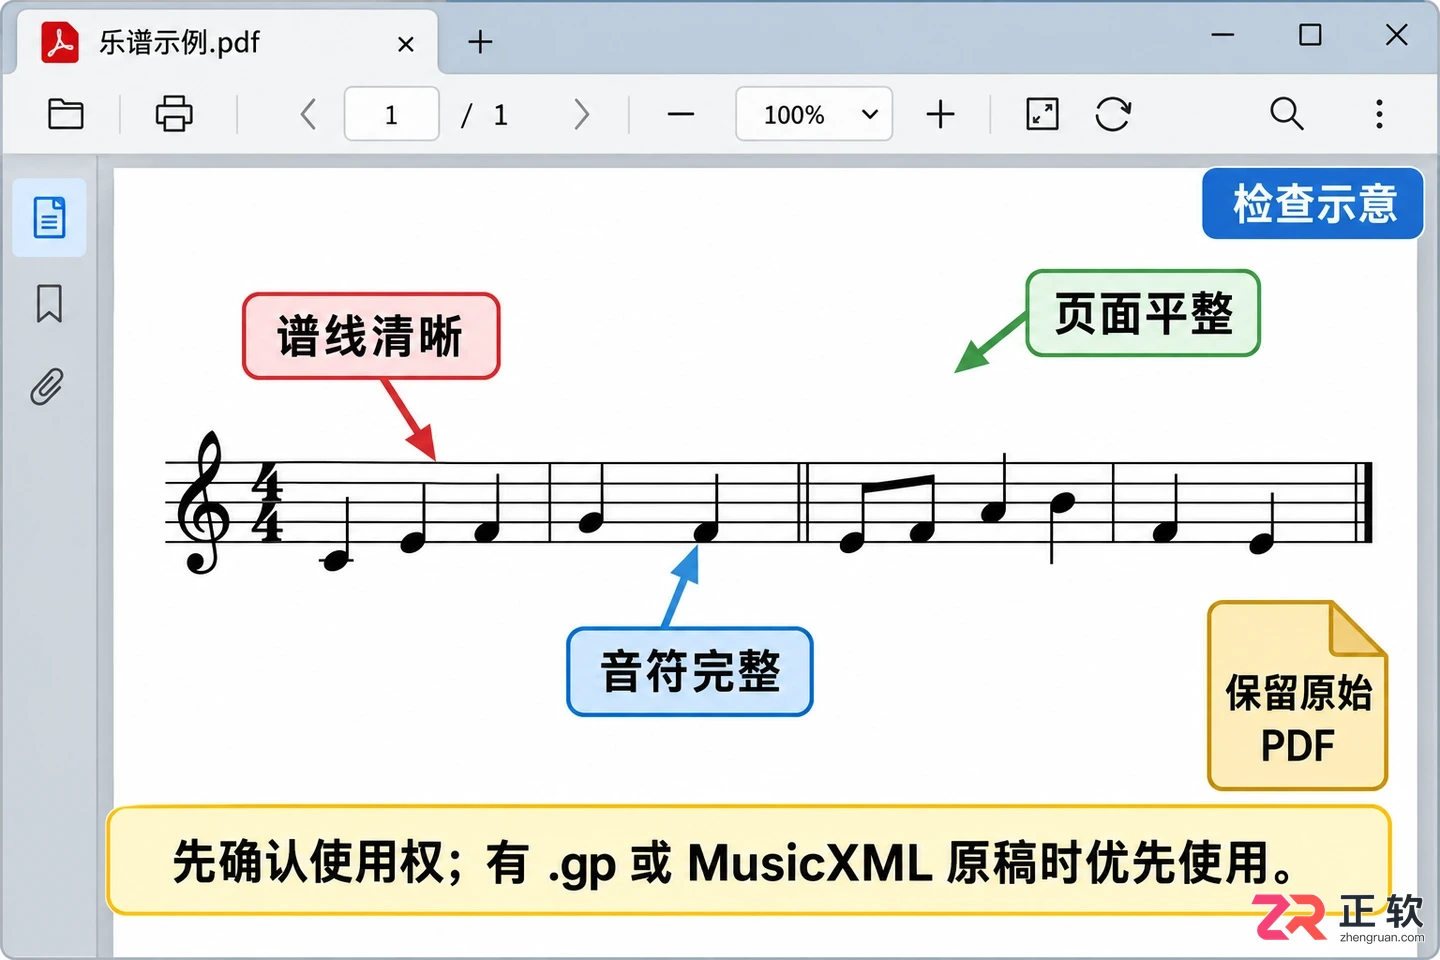
Task: Rotate the page with the rotate icon
Action: point(1113,114)
